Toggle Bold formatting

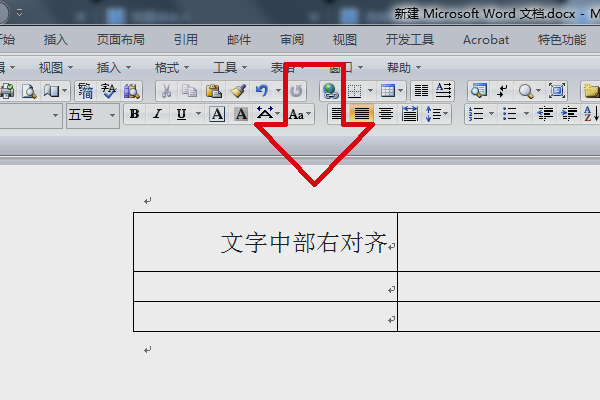pyautogui.click(x=134, y=114)
